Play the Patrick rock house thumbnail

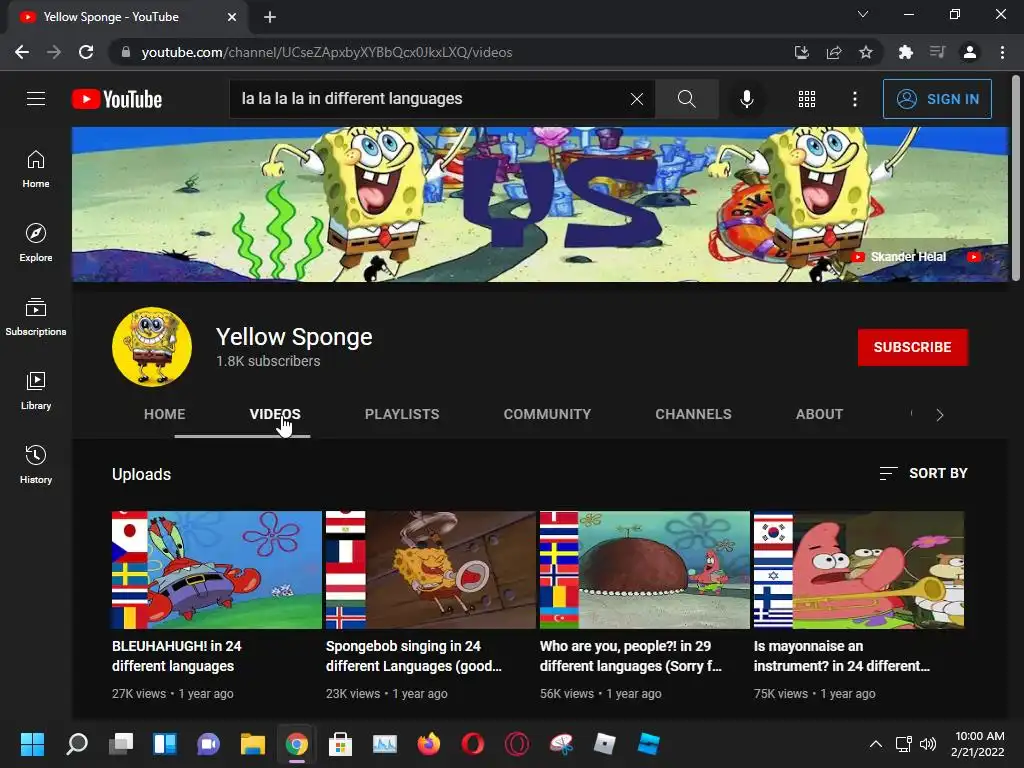645,569
